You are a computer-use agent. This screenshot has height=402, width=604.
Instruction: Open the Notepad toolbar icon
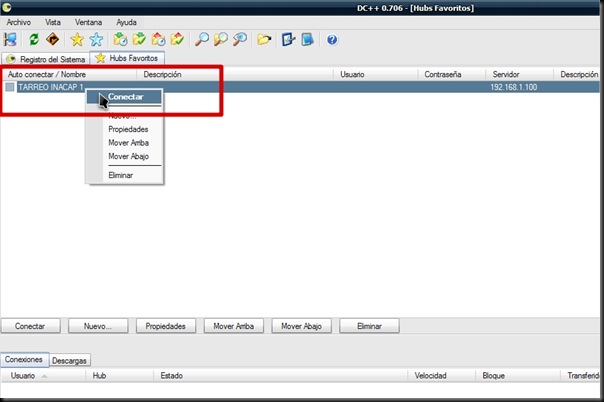click(307, 39)
